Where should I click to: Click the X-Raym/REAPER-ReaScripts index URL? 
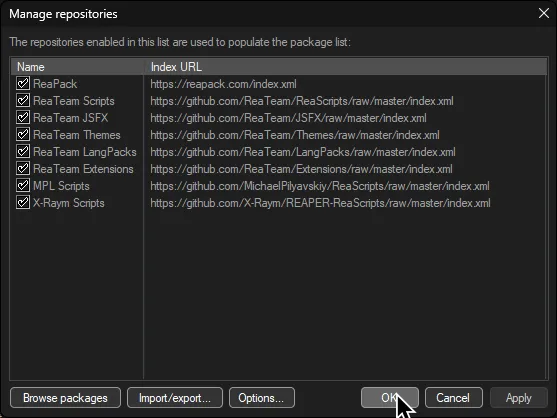(320, 203)
